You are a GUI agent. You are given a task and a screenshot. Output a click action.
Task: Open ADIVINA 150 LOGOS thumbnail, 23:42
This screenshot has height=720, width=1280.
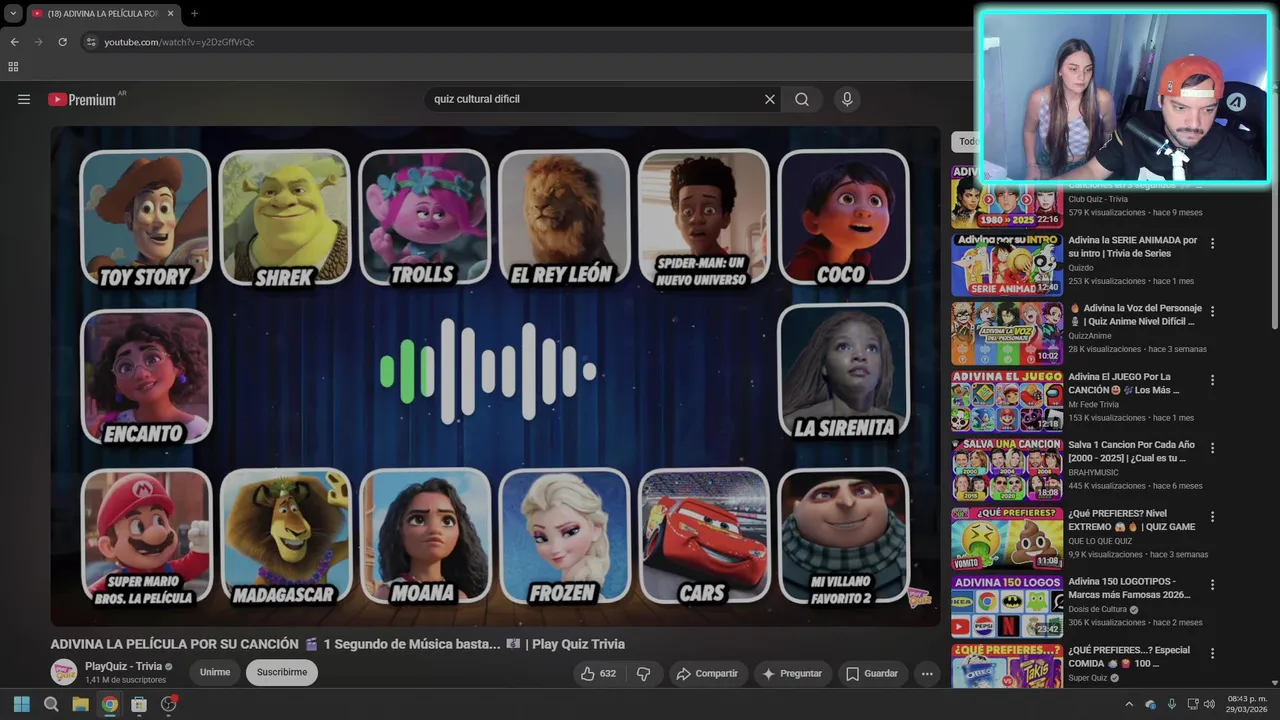[1006, 607]
